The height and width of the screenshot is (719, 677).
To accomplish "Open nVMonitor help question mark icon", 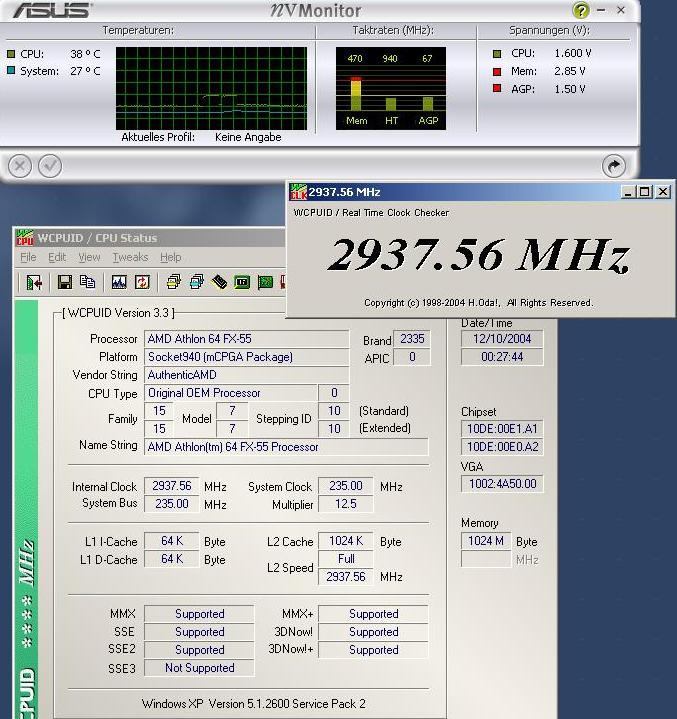I will (581, 10).
